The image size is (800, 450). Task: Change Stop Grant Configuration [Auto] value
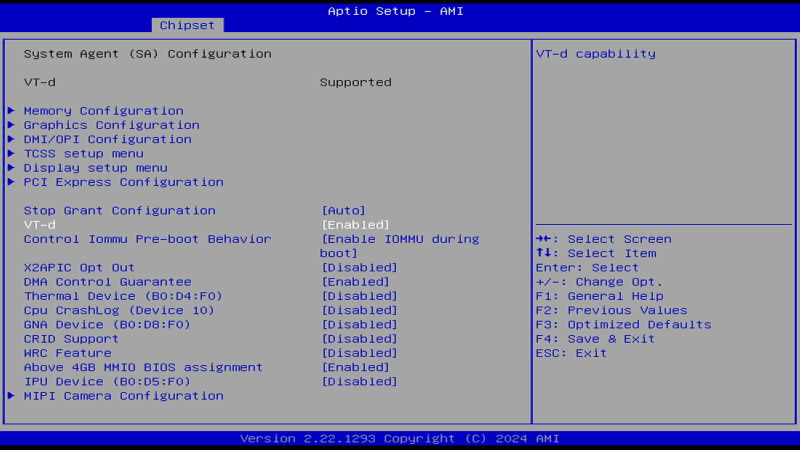click(x=343, y=211)
